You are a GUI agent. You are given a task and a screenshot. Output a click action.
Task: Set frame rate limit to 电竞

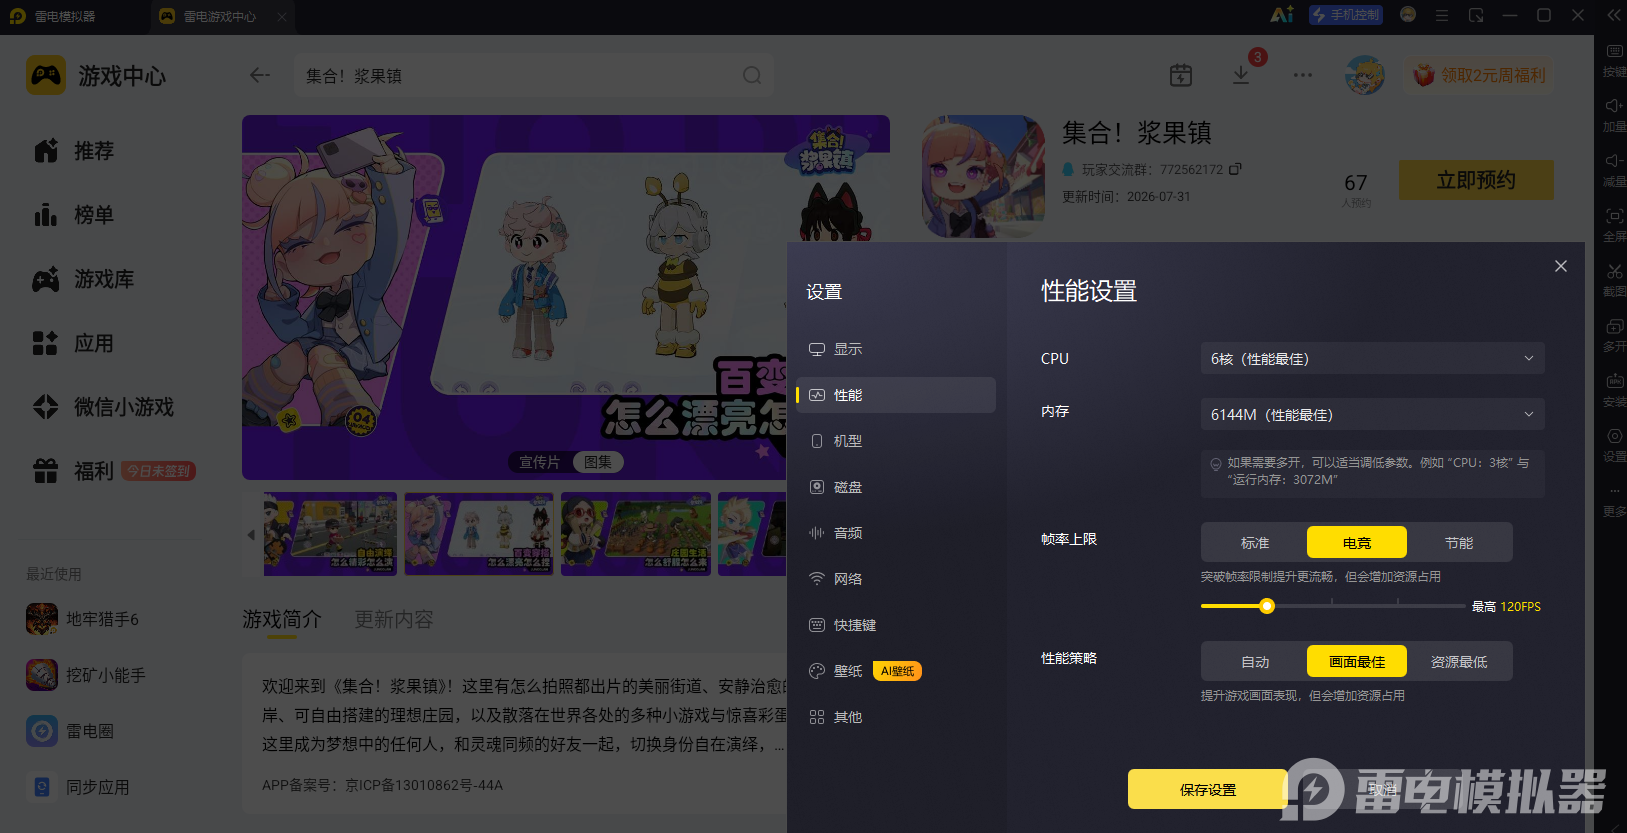(1357, 542)
